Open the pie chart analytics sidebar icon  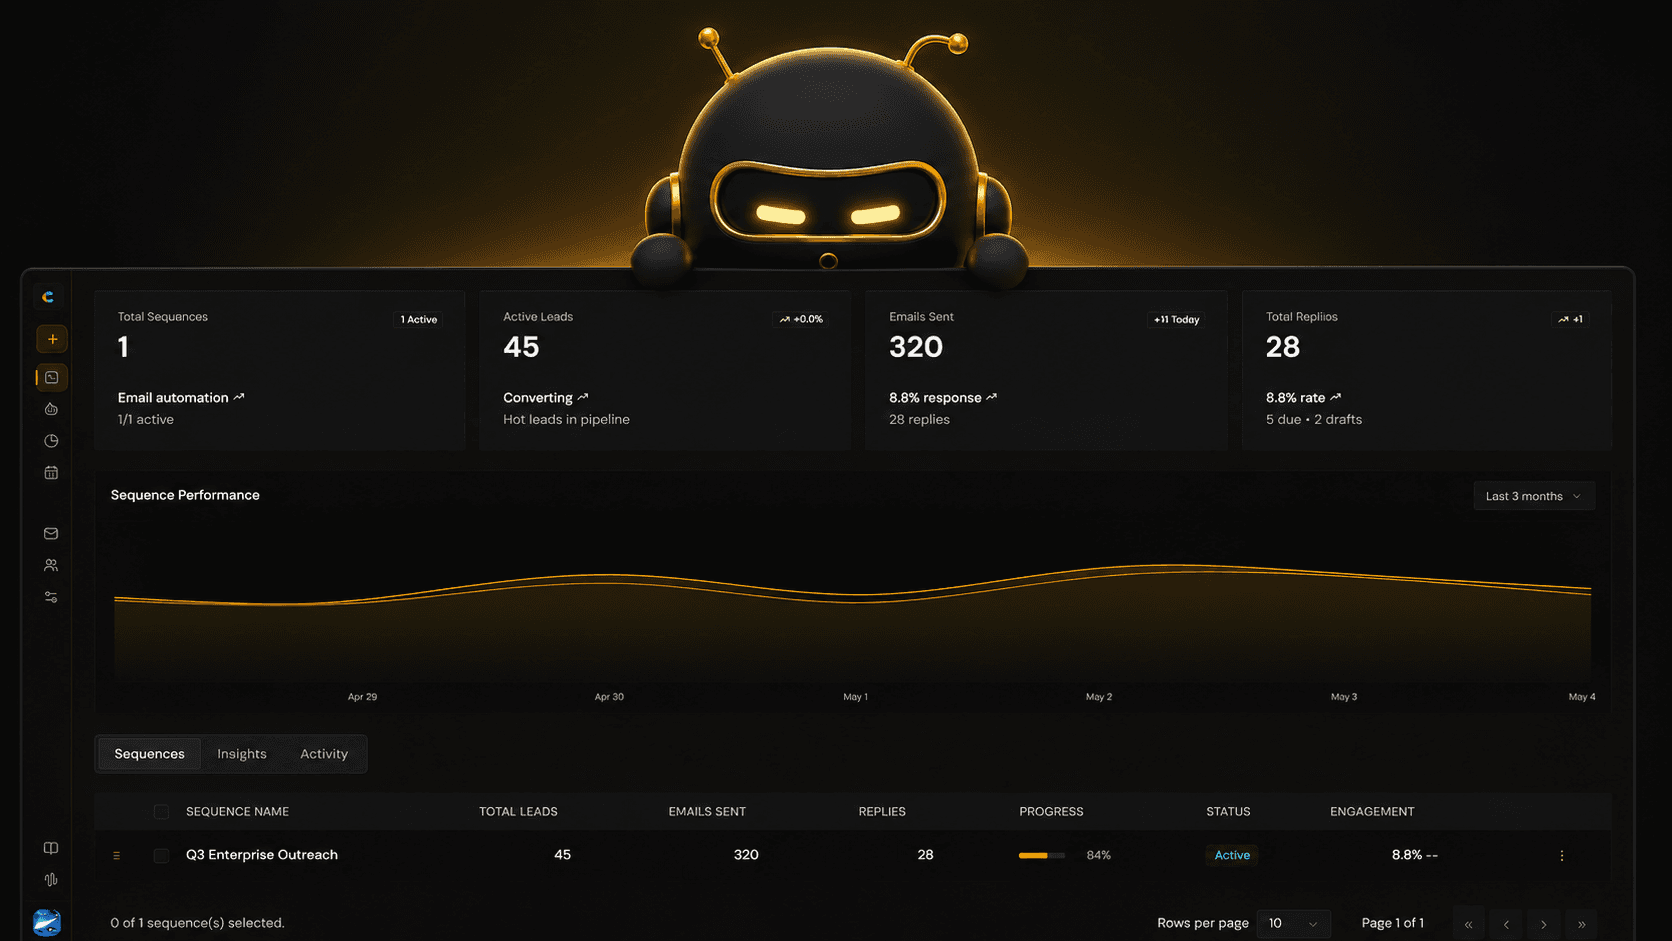tap(51, 441)
